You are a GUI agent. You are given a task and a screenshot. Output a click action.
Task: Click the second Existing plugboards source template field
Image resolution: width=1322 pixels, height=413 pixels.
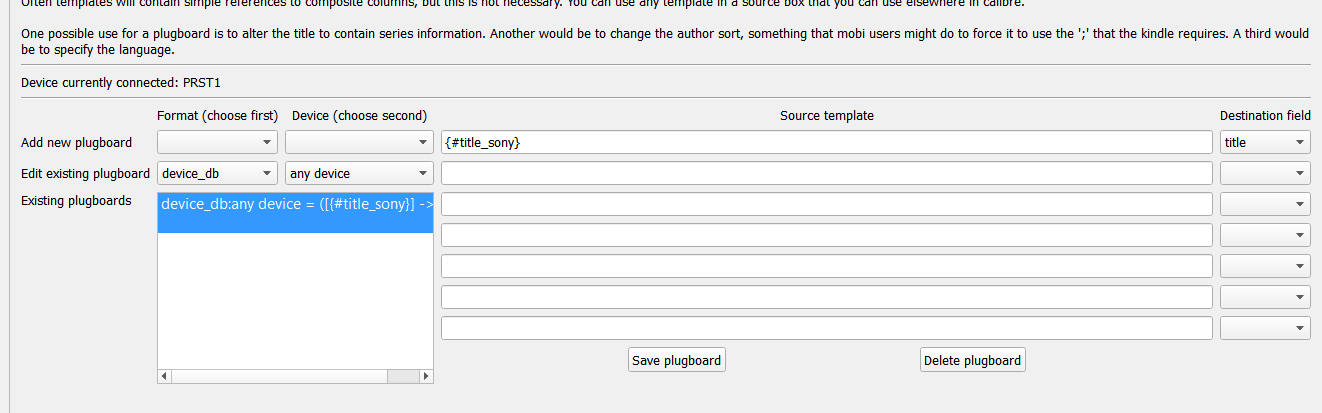tap(826, 235)
